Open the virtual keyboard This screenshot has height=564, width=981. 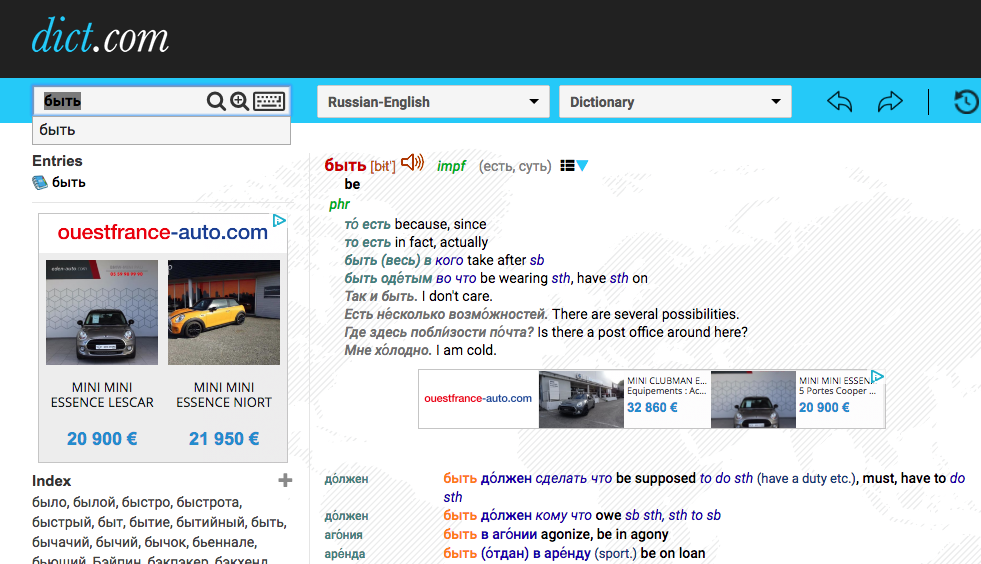tap(269, 101)
